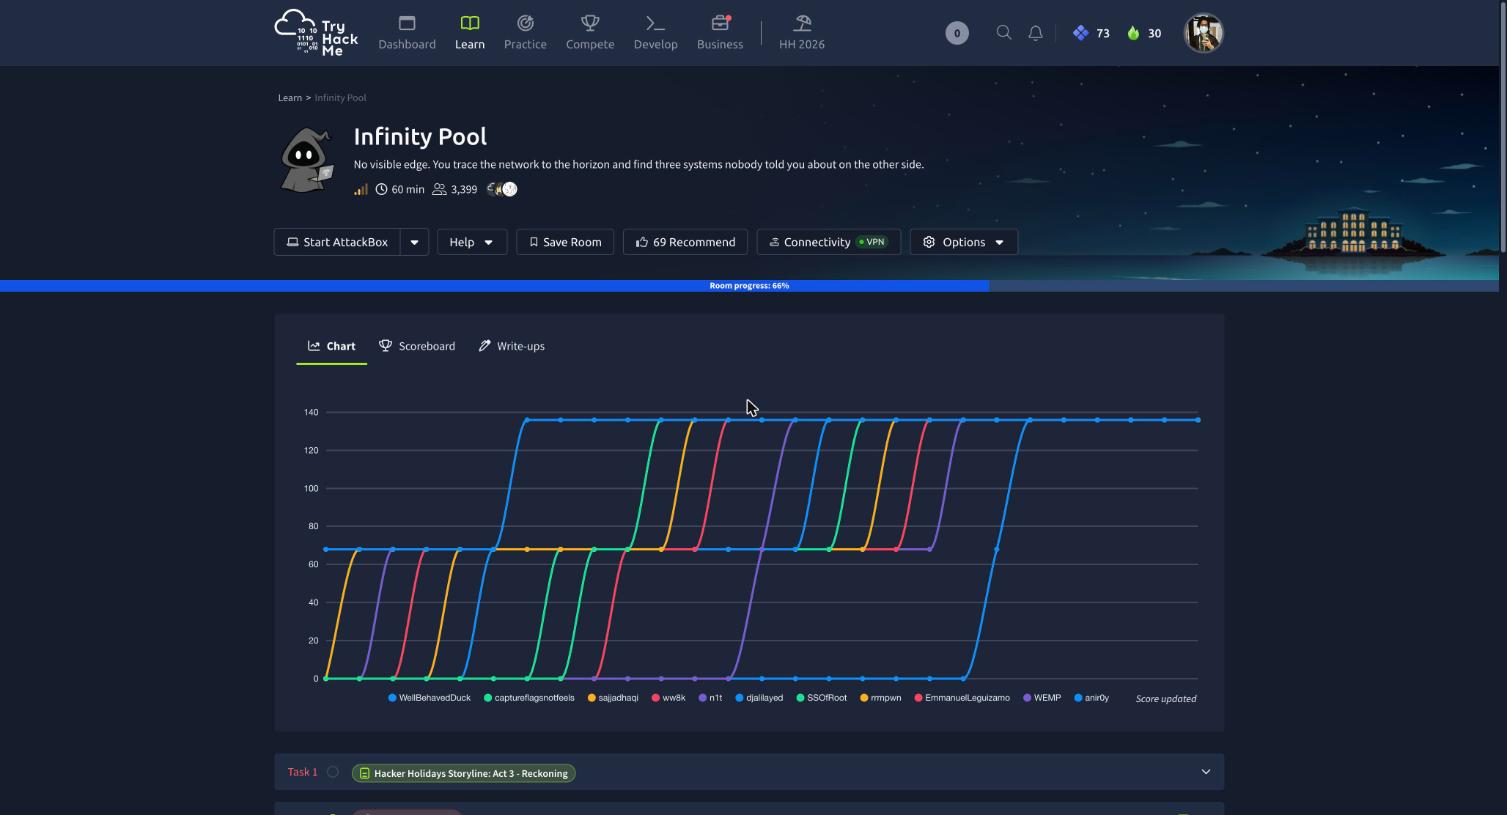Click the clock icon next to 60 min
The image size is (1507, 815).
pos(381,189)
